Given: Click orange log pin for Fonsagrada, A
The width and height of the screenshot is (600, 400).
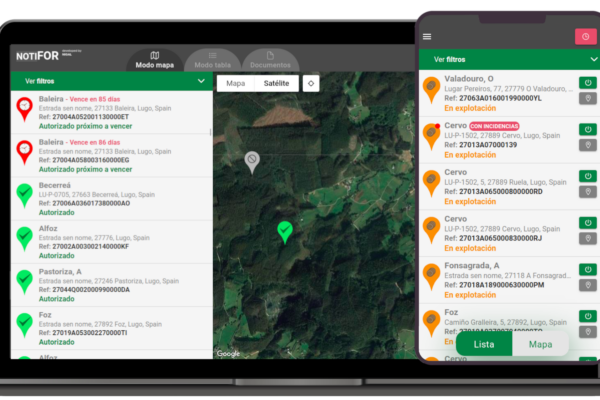Looking at the screenshot, I should tap(431, 277).
